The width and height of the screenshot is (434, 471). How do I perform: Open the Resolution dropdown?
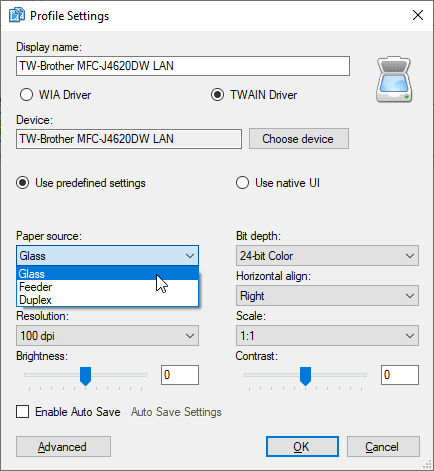click(x=107, y=336)
